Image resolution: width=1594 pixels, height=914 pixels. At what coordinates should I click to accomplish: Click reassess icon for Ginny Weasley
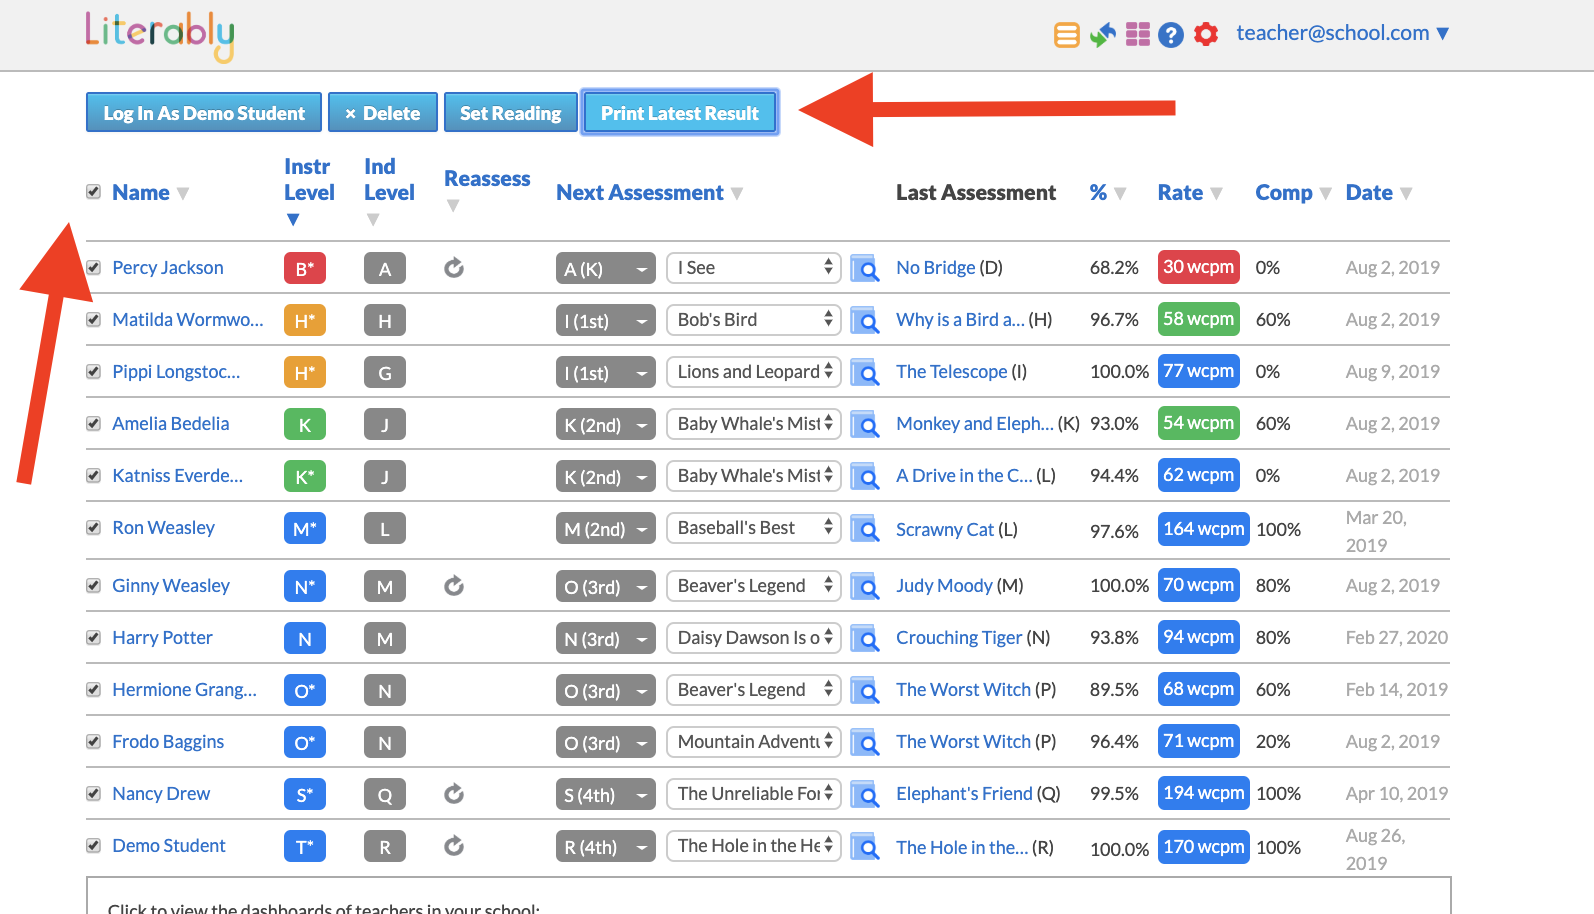click(454, 586)
